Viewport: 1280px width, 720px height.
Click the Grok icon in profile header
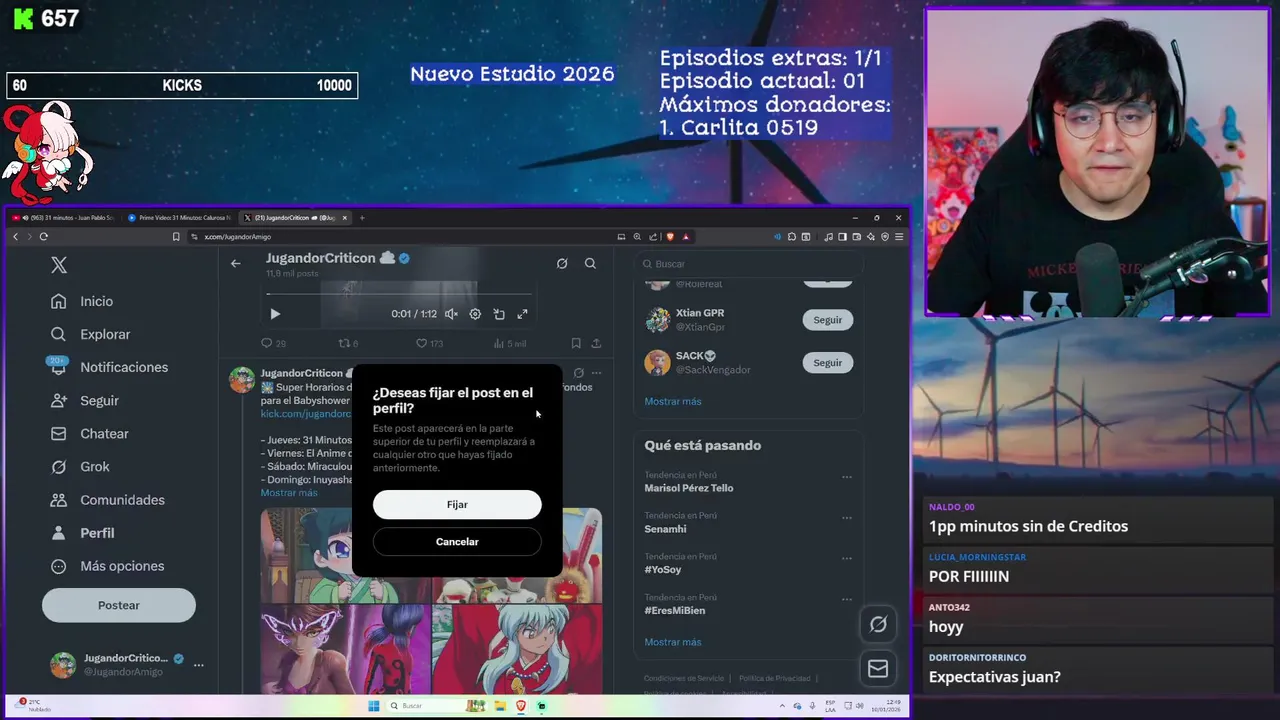562,263
